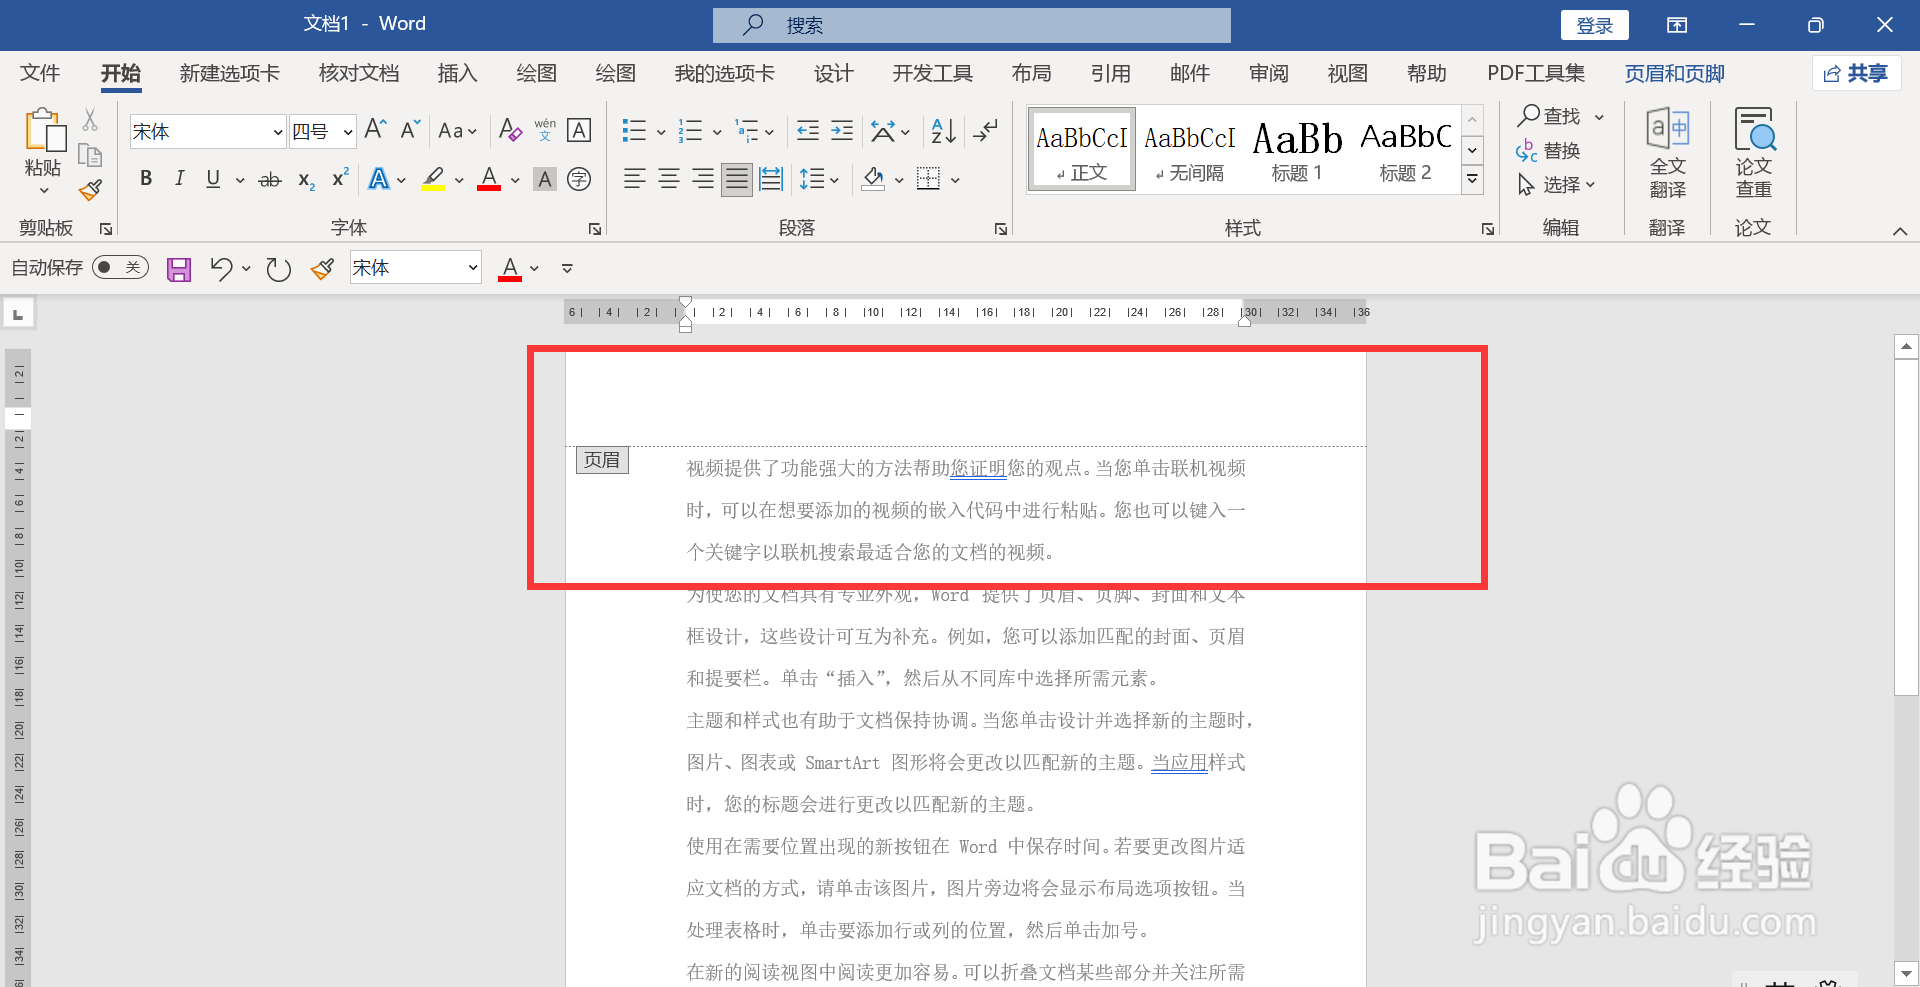This screenshot has height=987, width=1920.
Task: Click the Paste clipboard icon
Action: [44, 131]
